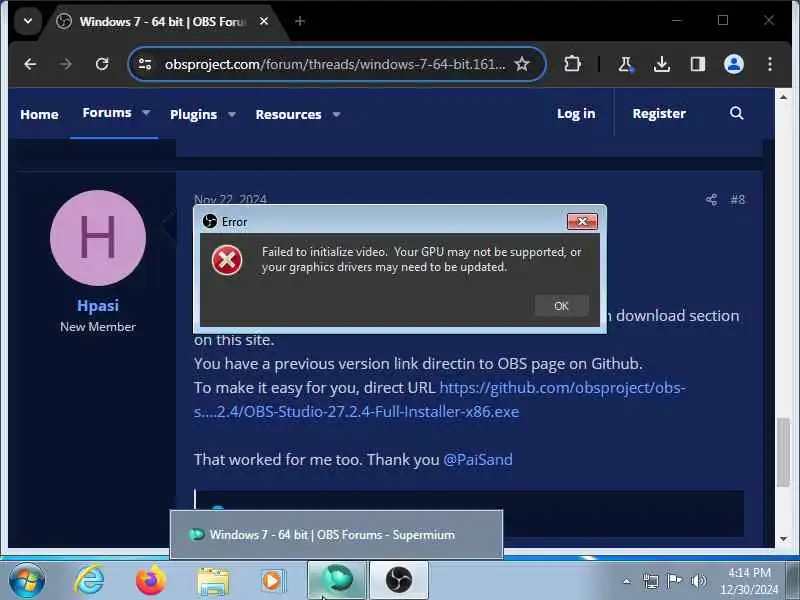Reload the page with the refresh icon
The height and width of the screenshot is (600, 800).
click(102, 64)
